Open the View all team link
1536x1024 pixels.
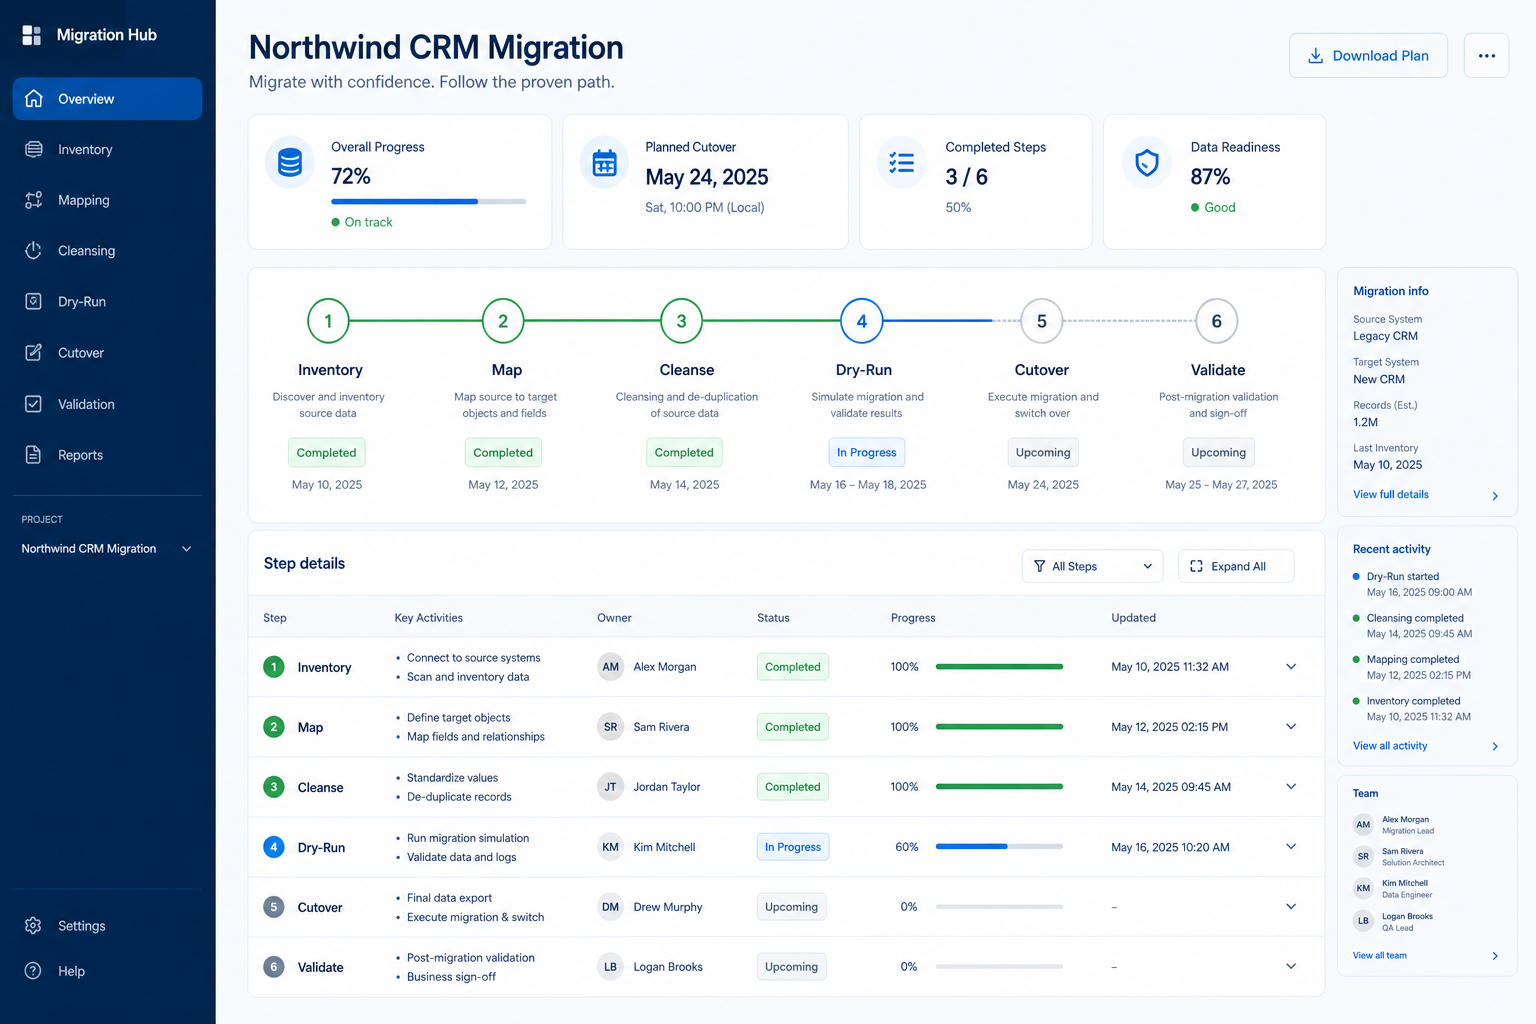coord(1380,956)
